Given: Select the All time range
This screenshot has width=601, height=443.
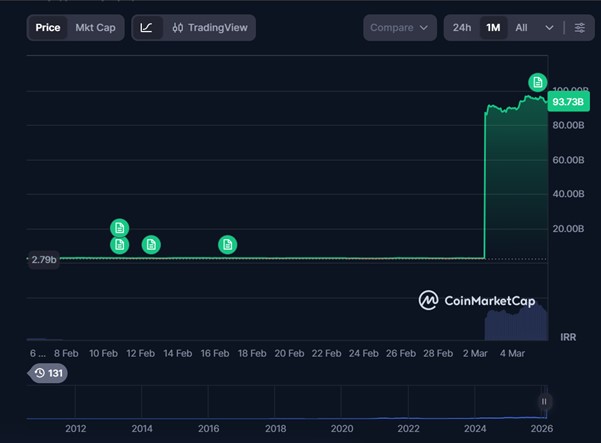Looking at the screenshot, I should pyautogui.click(x=521, y=28).
